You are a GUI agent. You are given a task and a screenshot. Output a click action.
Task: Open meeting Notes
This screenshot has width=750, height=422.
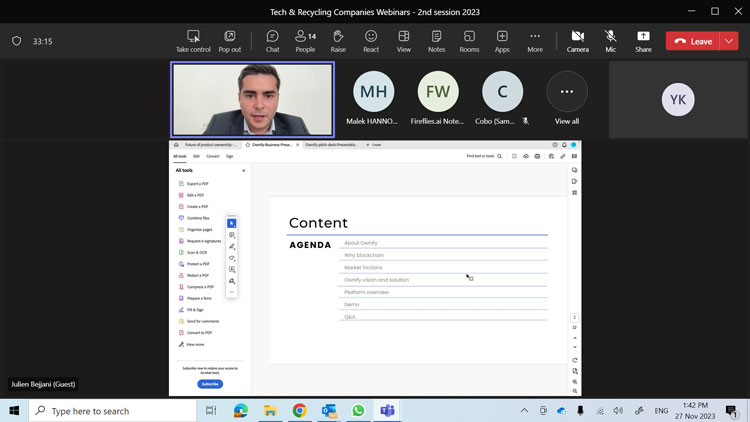pos(436,40)
